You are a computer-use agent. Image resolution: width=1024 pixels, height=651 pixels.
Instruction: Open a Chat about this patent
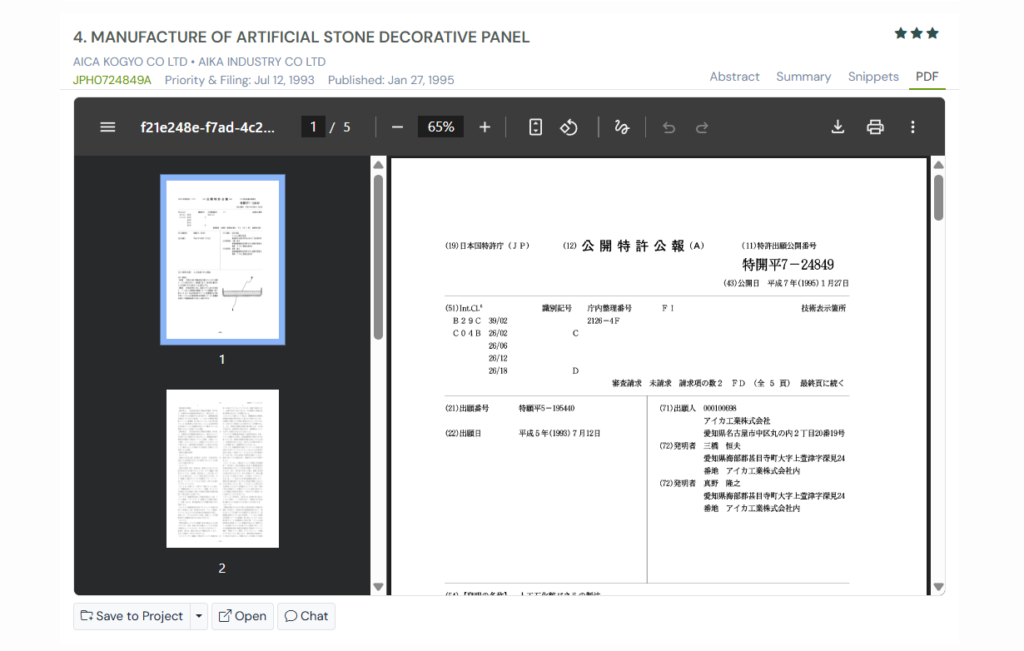[x=306, y=616]
